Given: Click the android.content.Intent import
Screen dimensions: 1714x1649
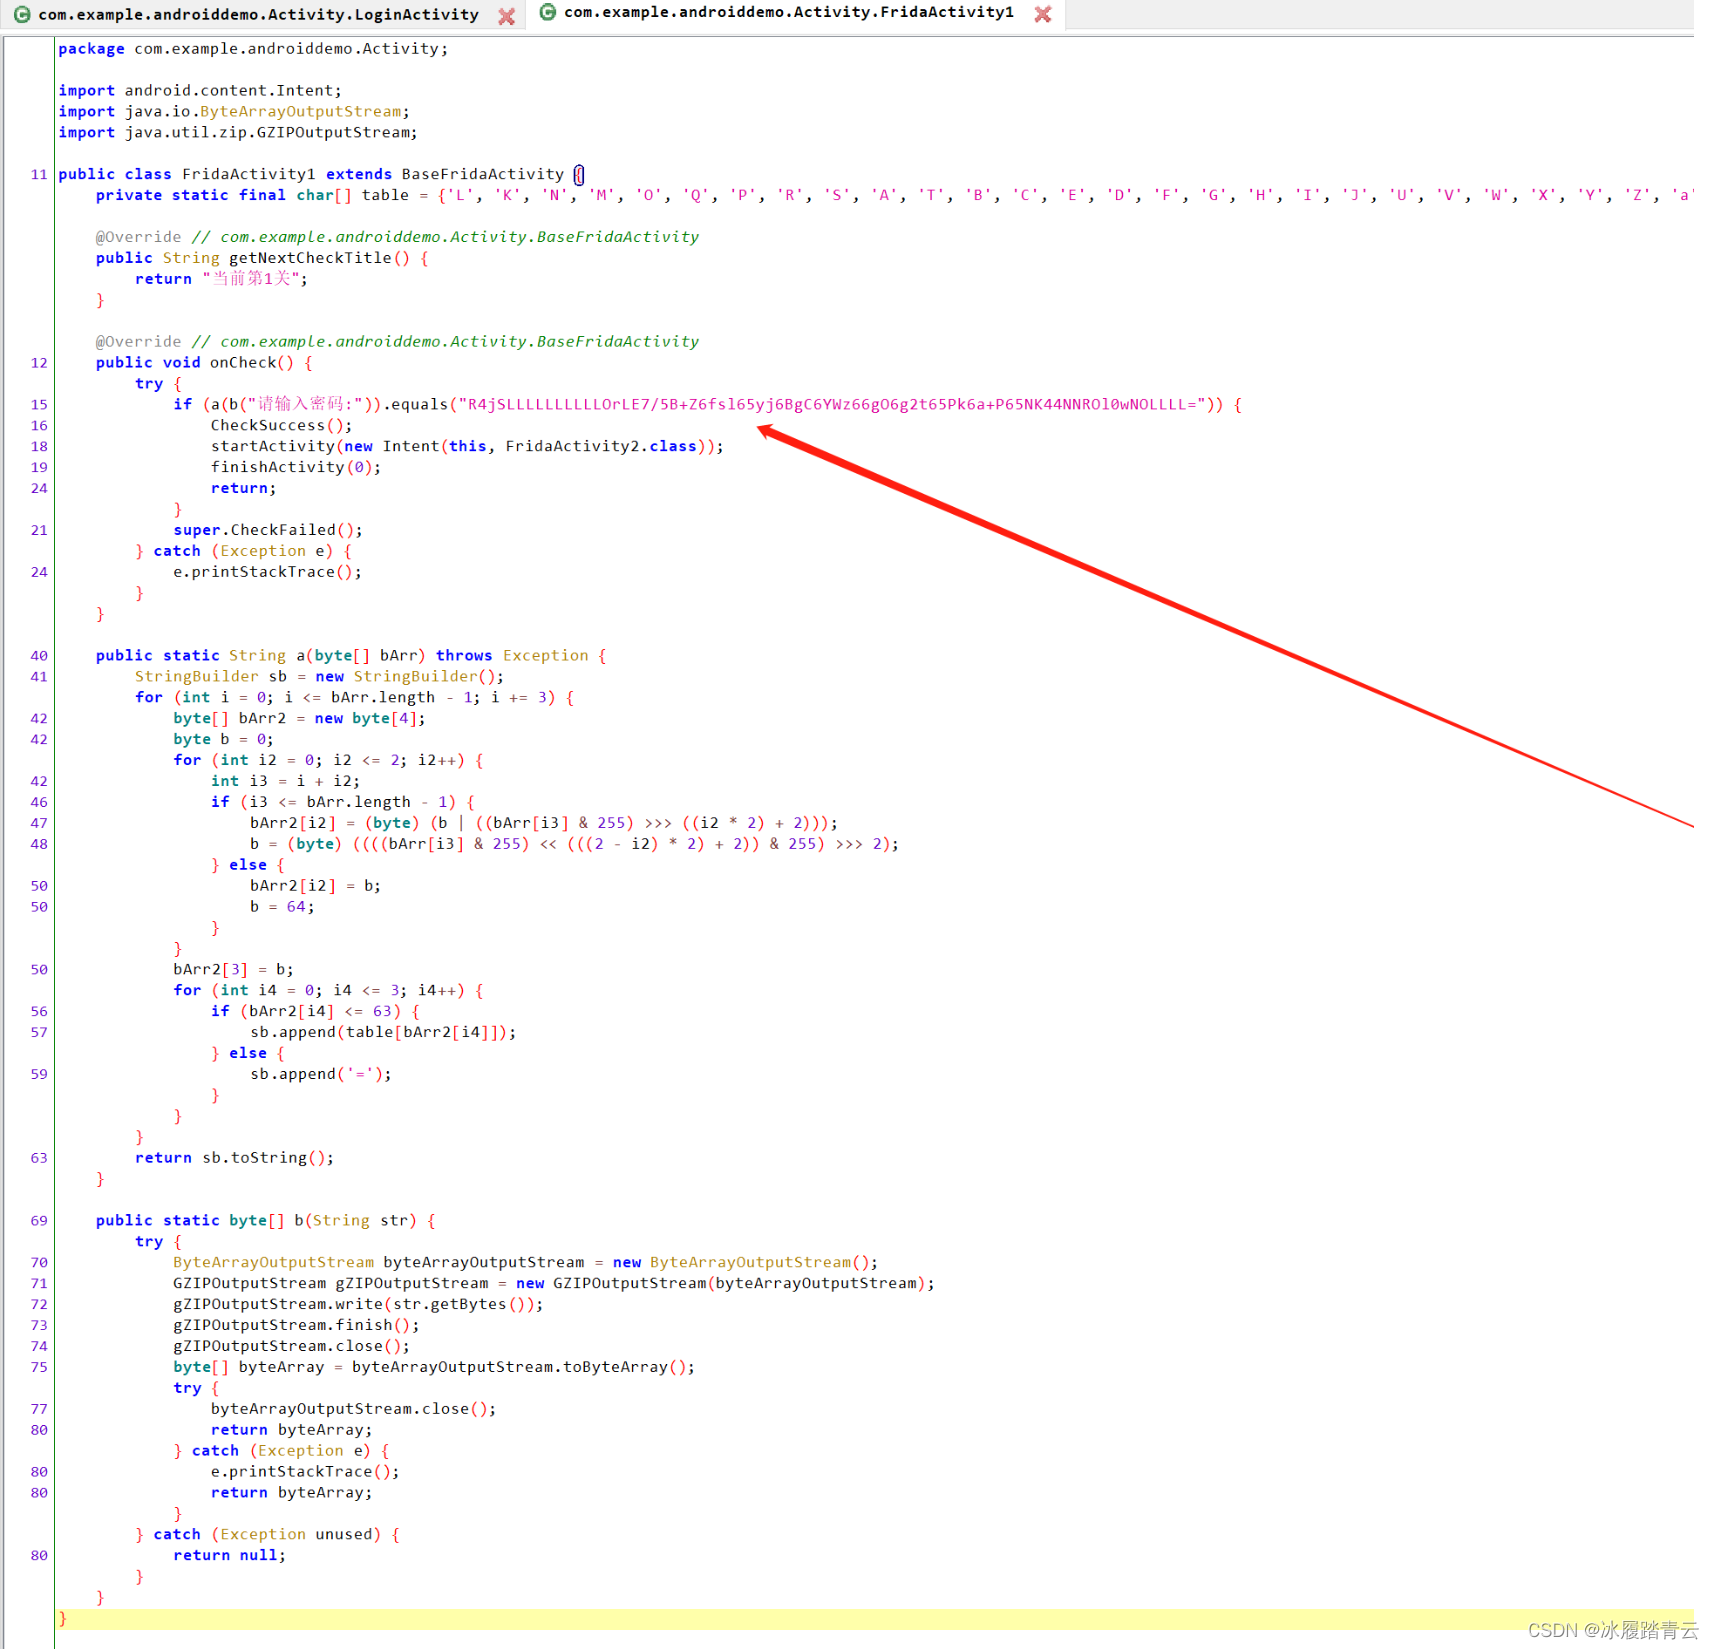Looking at the screenshot, I should click(200, 91).
